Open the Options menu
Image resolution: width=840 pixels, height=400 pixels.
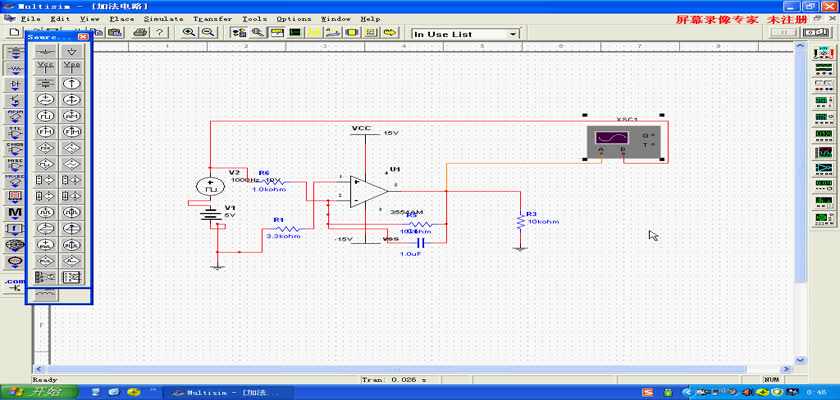[x=294, y=19]
